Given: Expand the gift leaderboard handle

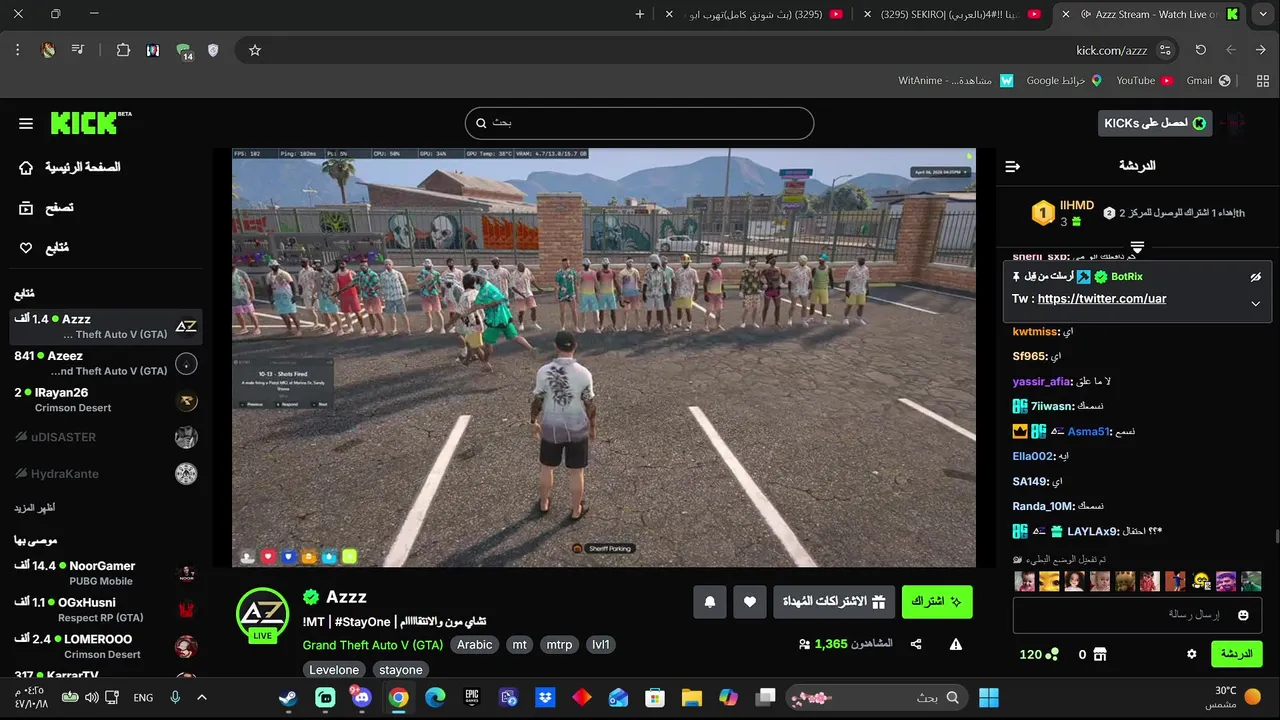Looking at the screenshot, I should [x=1137, y=246].
